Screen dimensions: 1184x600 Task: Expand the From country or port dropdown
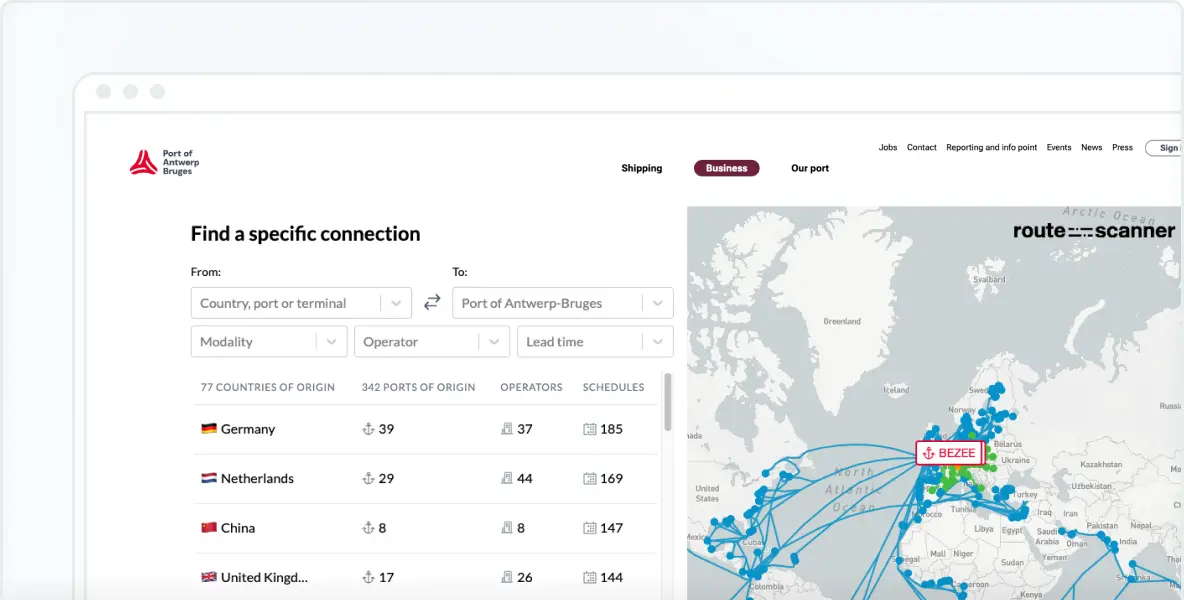pyautogui.click(x=396, y=303)
